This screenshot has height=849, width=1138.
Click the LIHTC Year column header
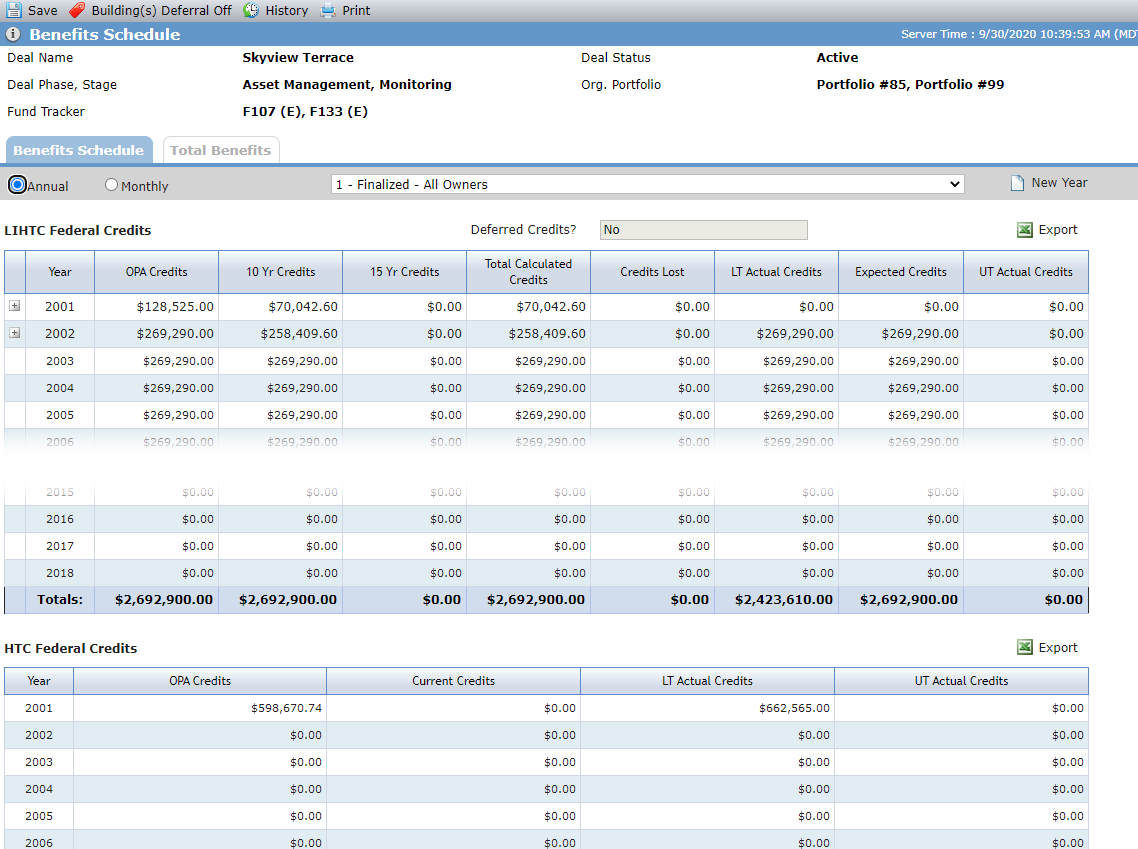60,272
